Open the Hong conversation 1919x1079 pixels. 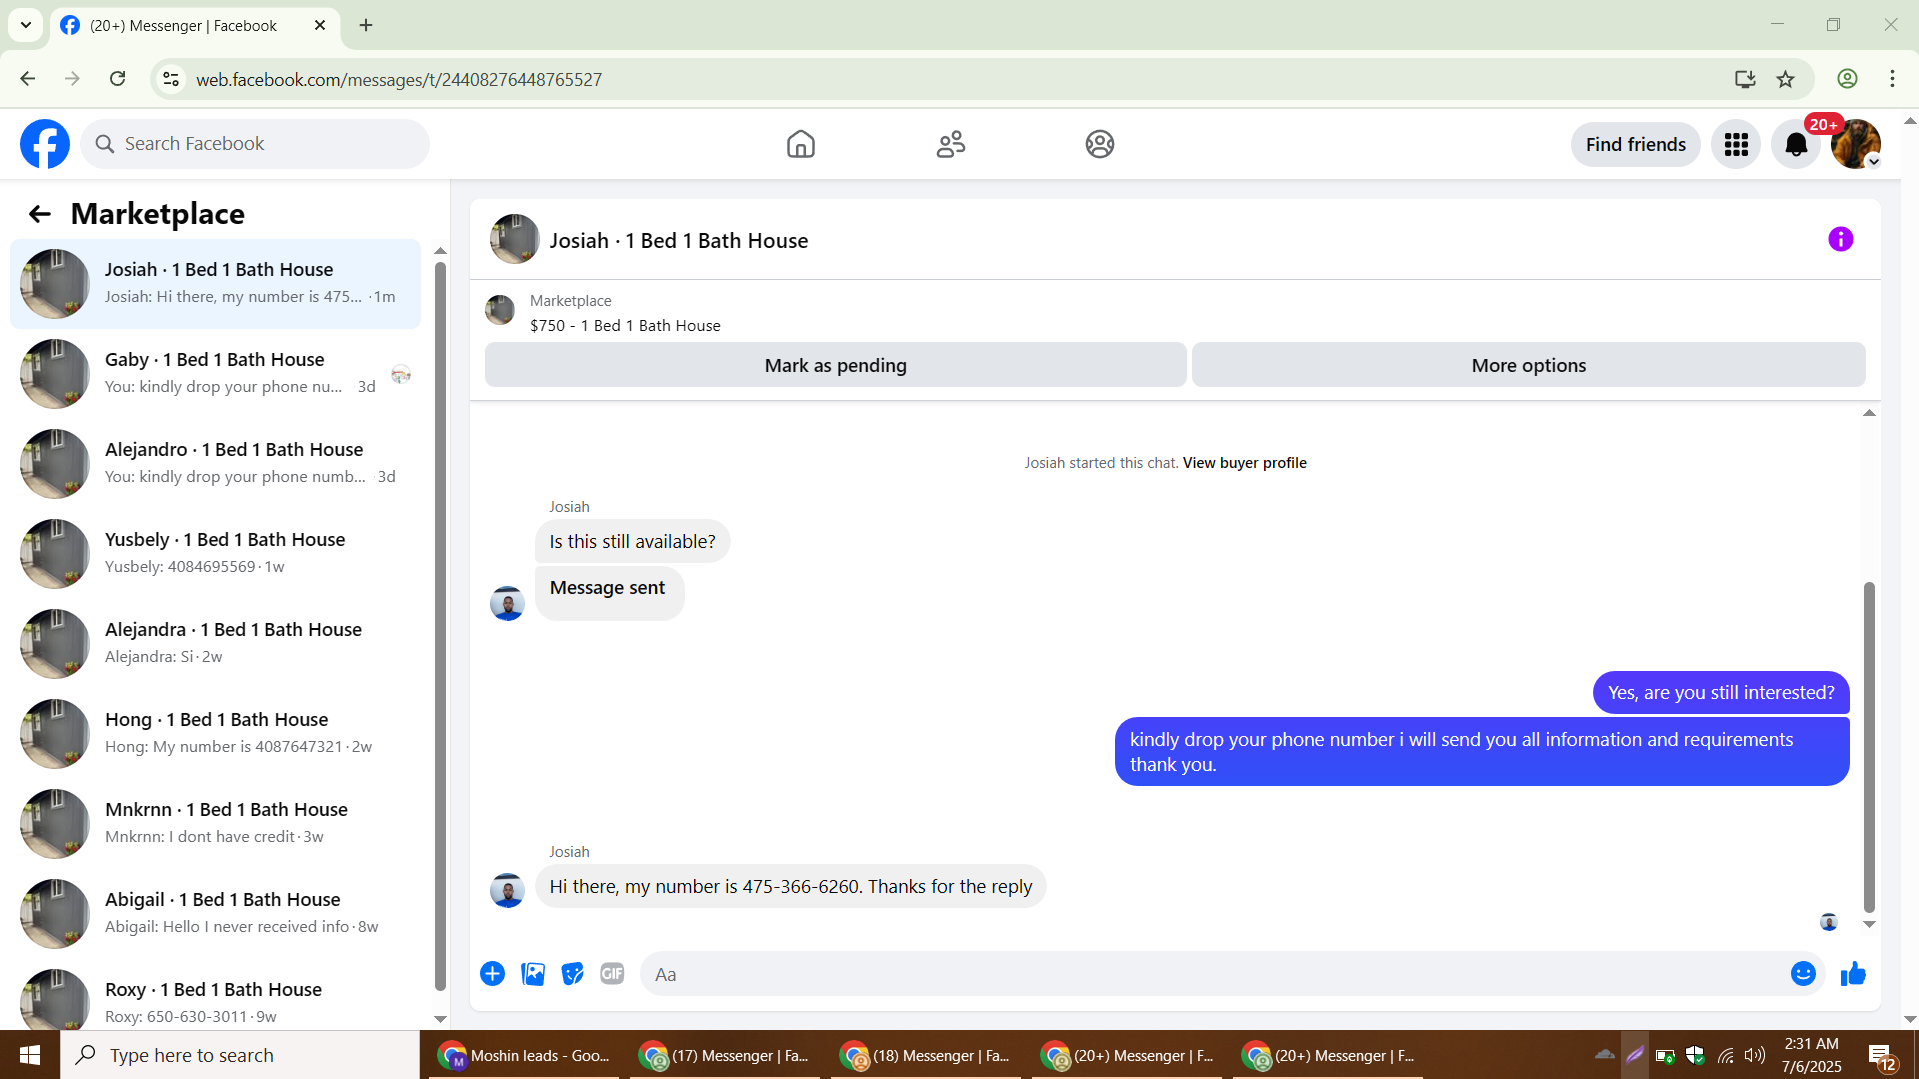[x=215, y=734]
